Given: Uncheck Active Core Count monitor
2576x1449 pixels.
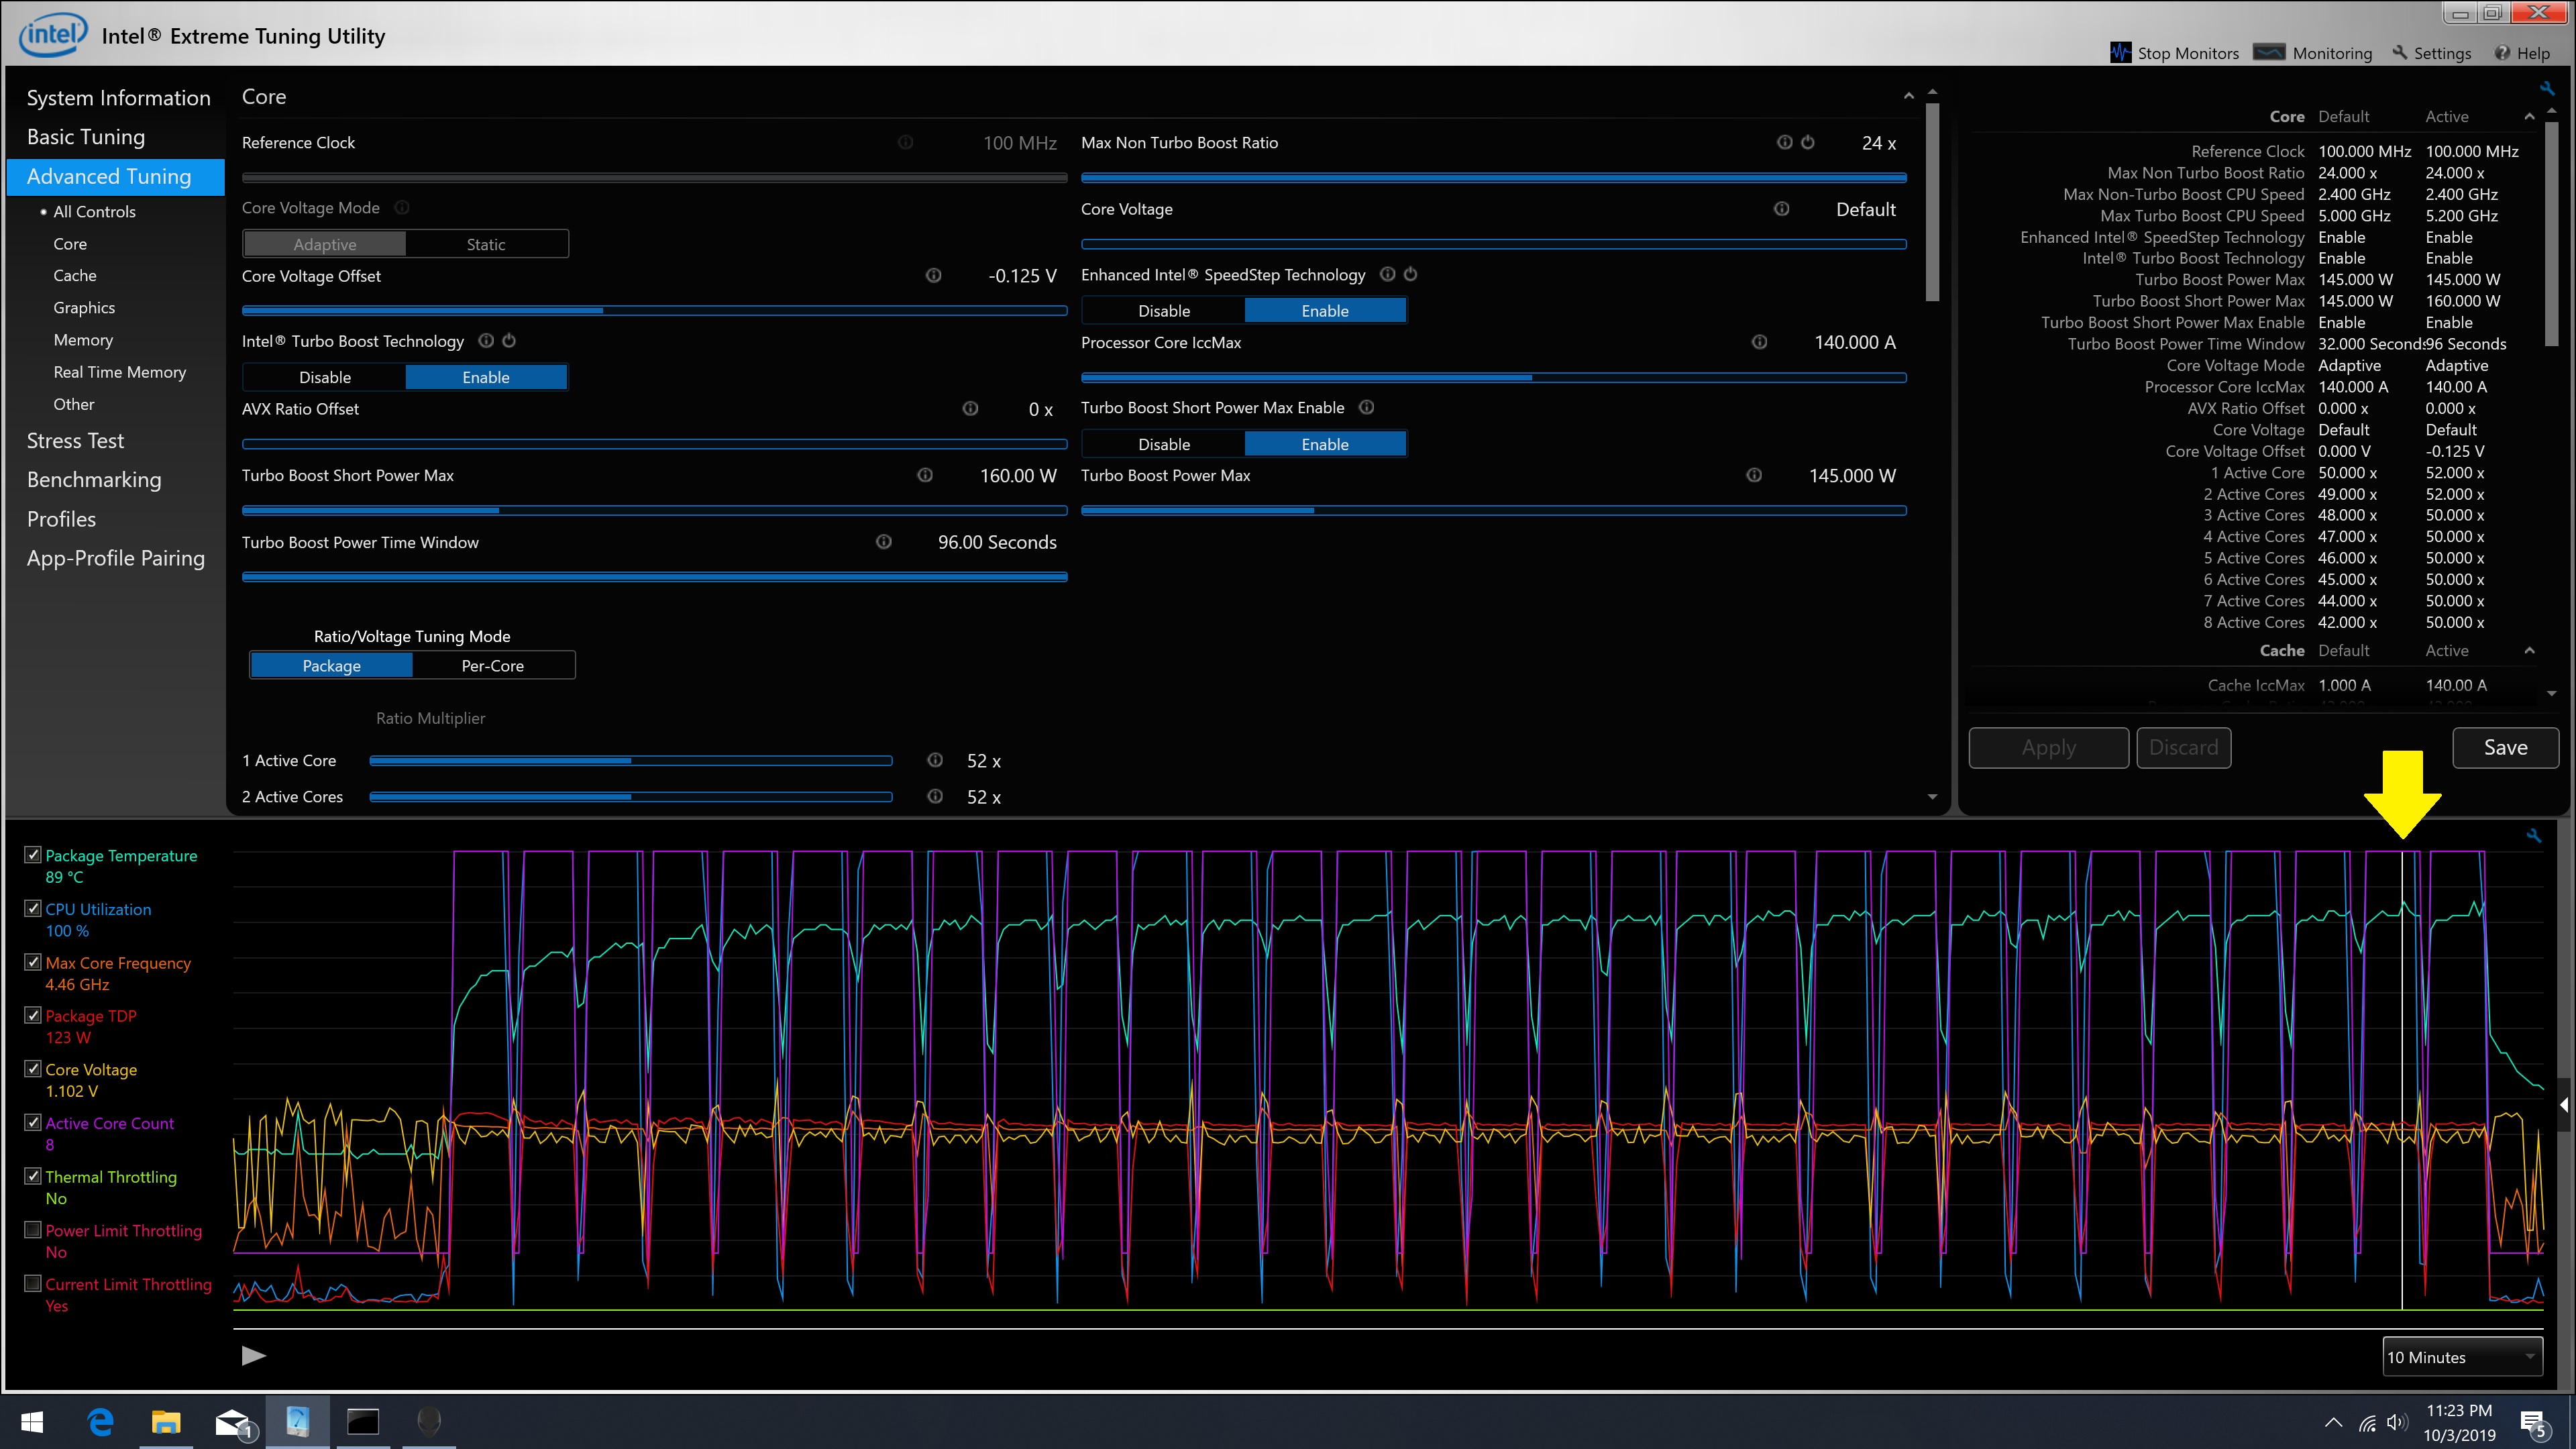Looking at the screenshot, I should click(x=33, y=1123).
